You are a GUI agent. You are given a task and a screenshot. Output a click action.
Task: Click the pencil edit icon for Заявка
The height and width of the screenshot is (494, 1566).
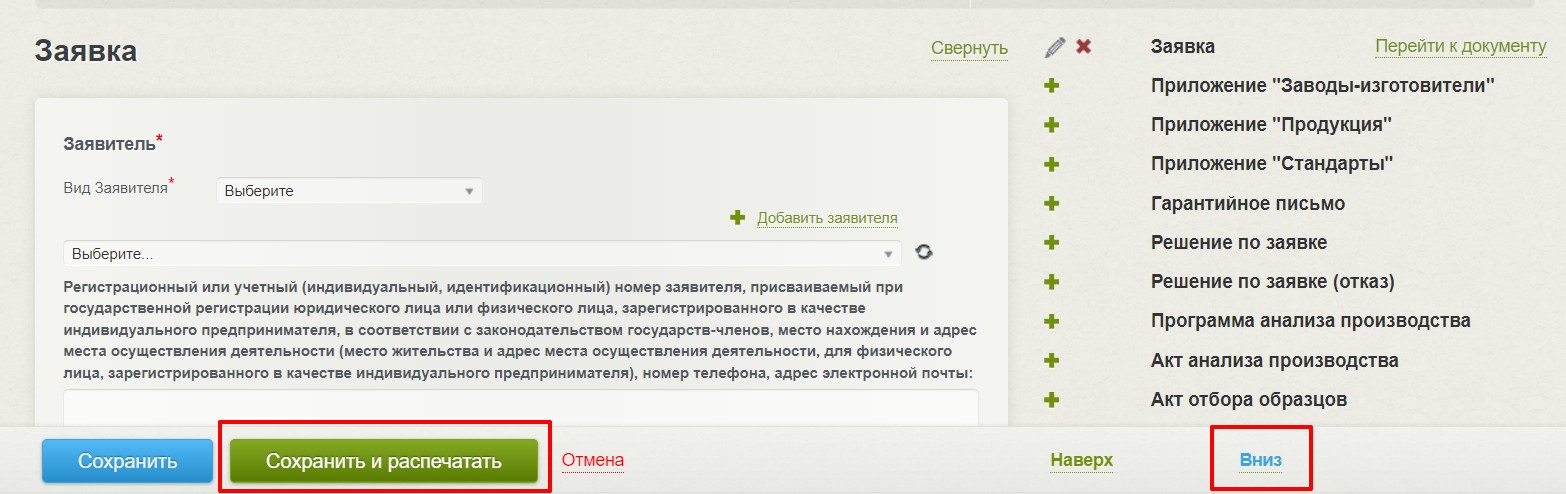[1055, 47]
